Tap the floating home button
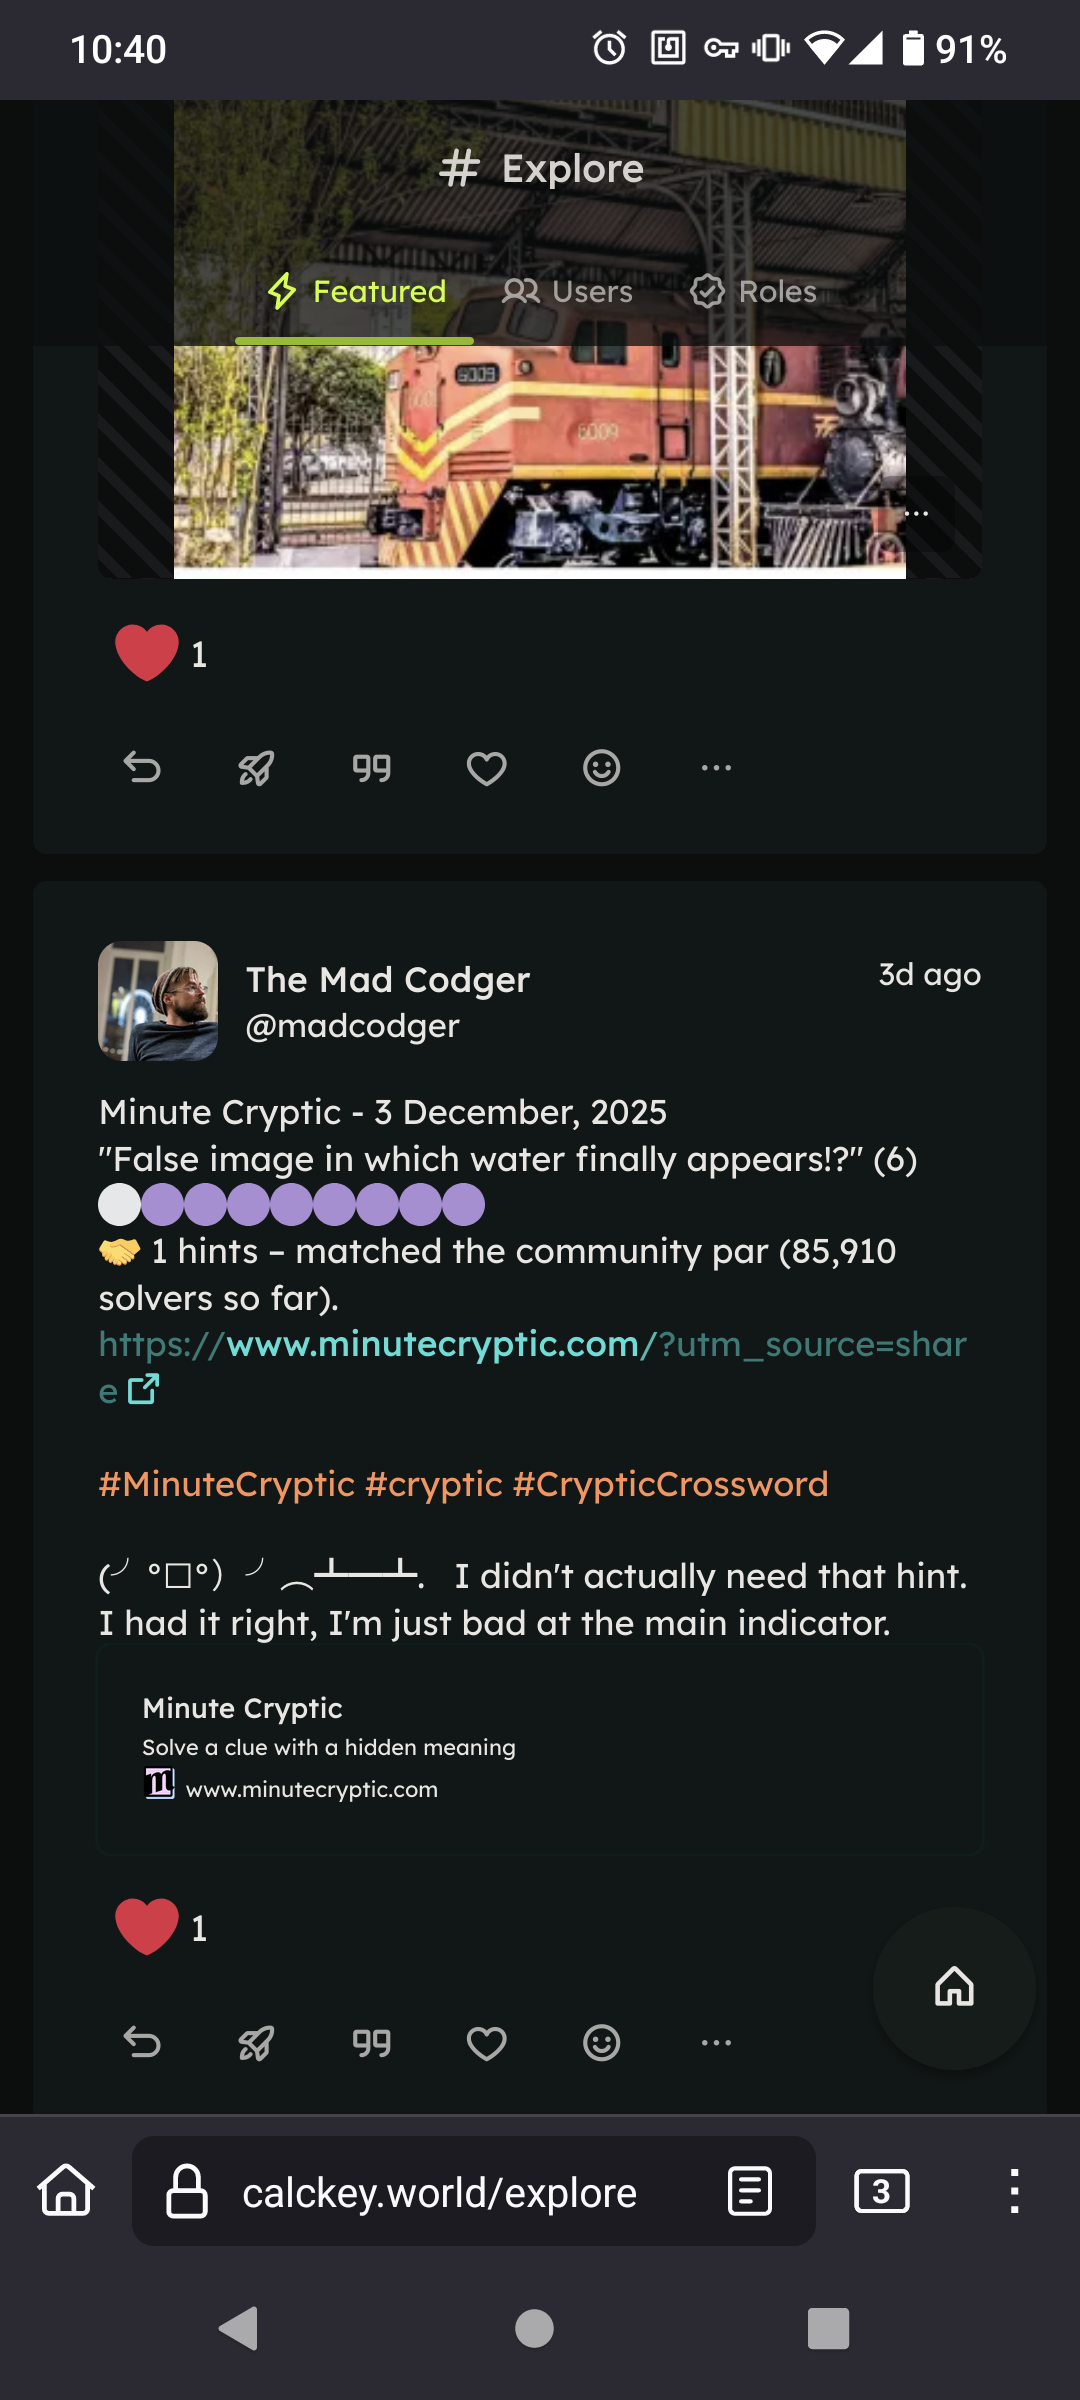 [x=954, y=1987]
